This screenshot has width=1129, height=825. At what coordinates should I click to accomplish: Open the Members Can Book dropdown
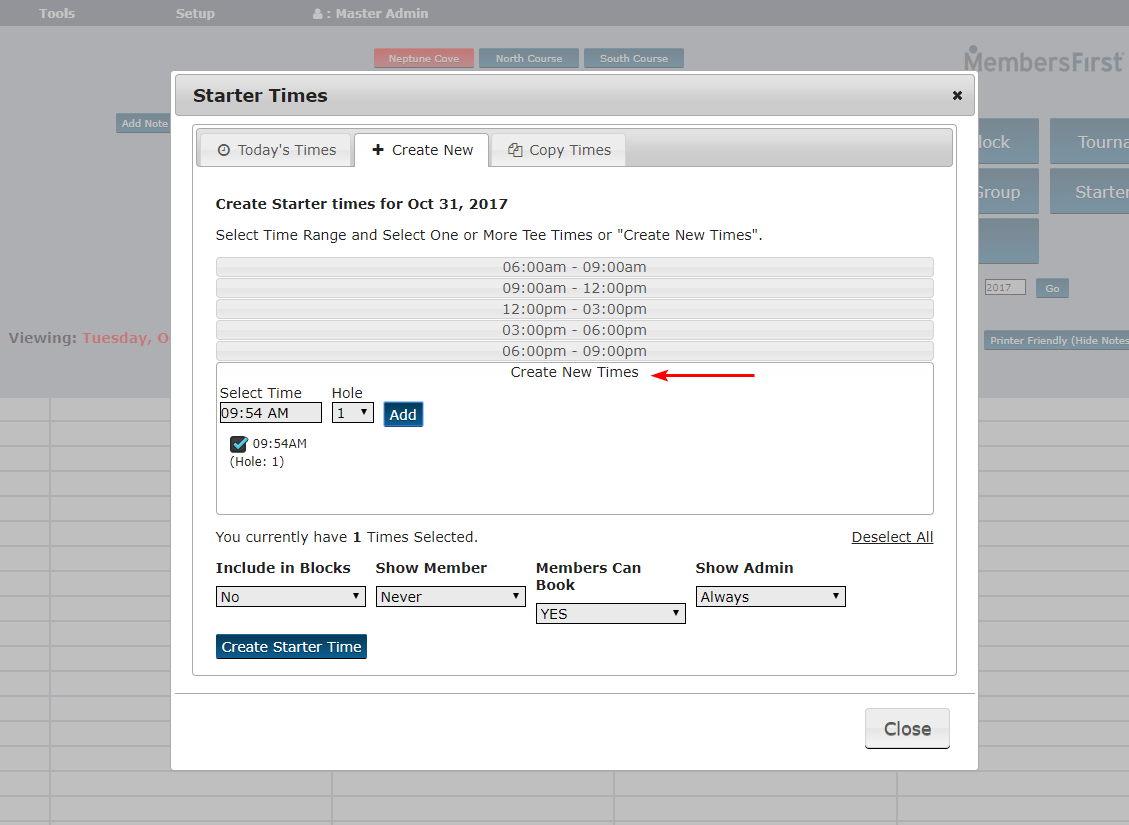tap(610, 613)
